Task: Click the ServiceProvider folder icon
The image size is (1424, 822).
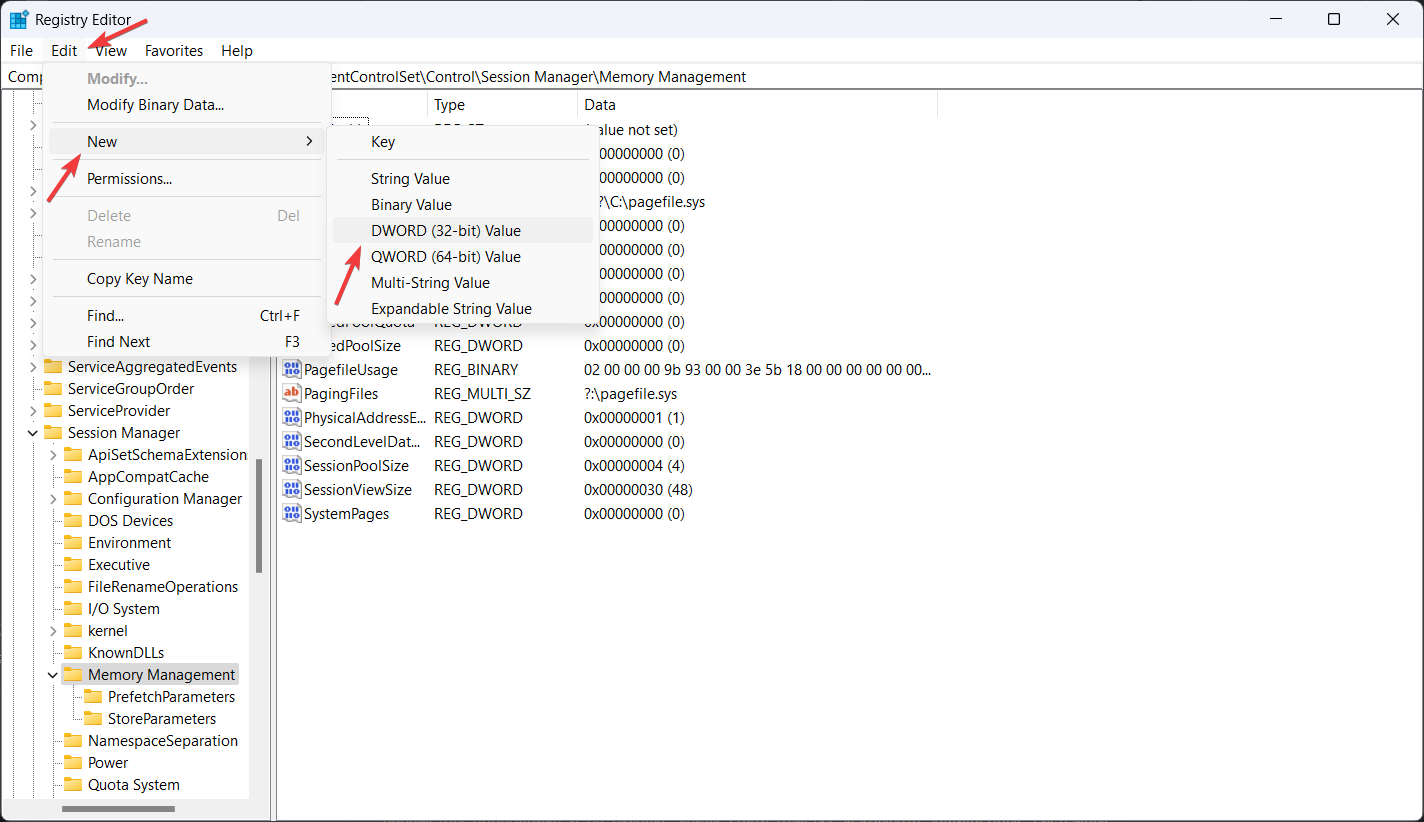Action: click(52, 411)
